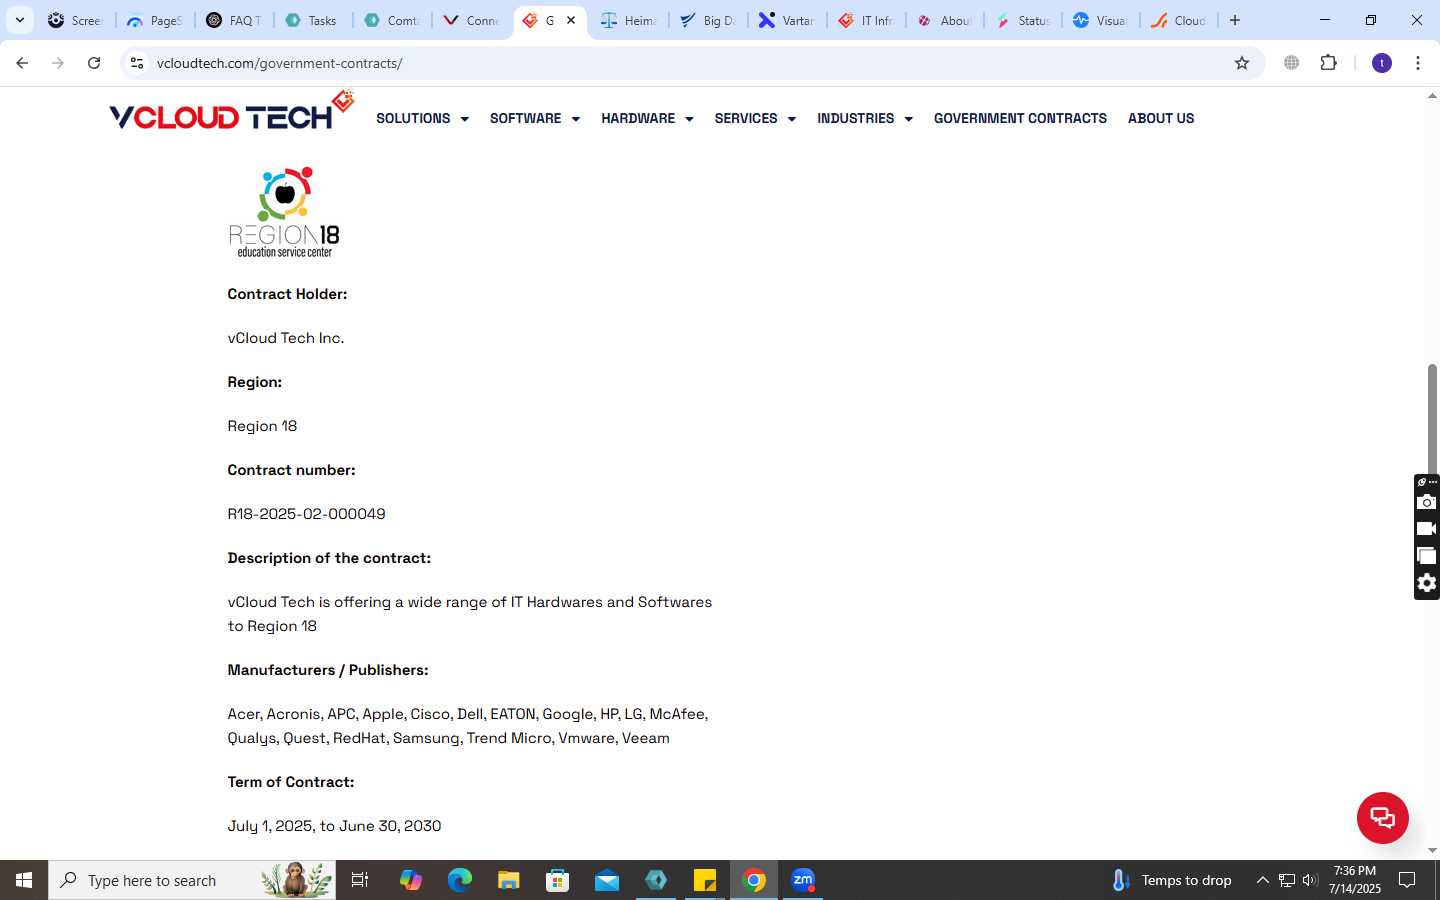Open the gear settings in side widget
Screen dimensions: 1440x900
[x=1427, y=583]
